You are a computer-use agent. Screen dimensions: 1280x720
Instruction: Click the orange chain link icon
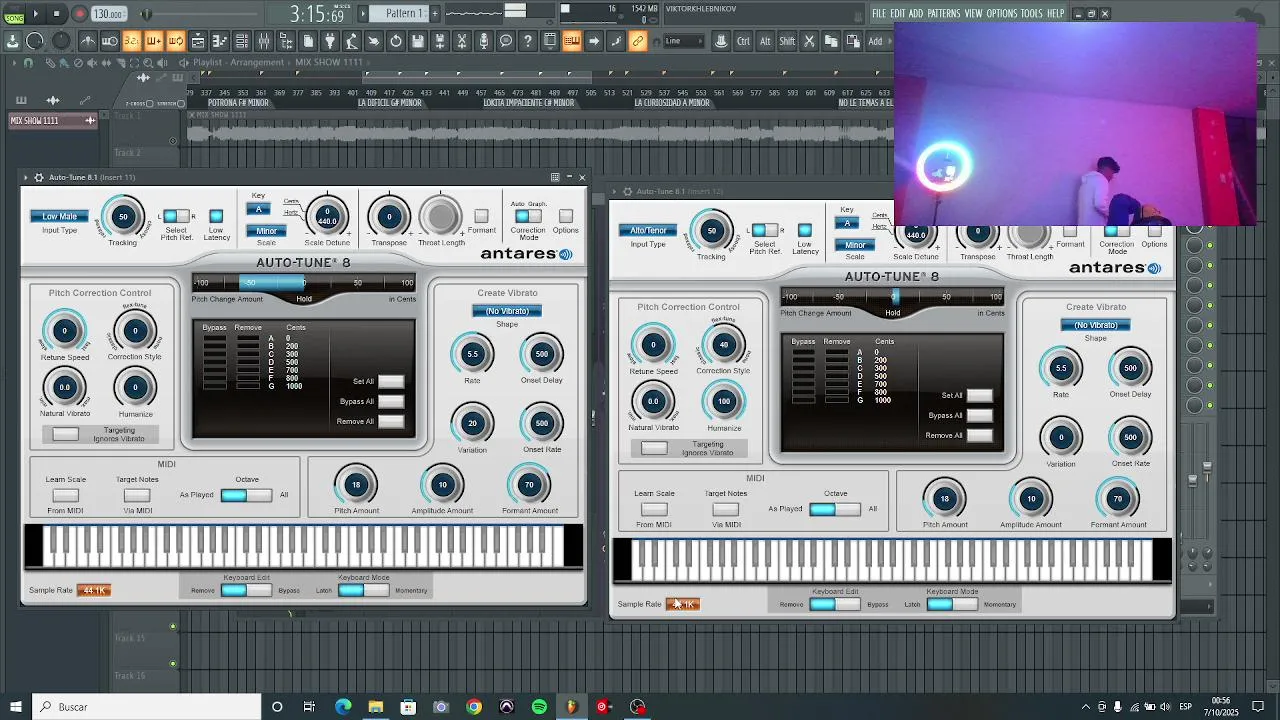[x=638, y=41]
